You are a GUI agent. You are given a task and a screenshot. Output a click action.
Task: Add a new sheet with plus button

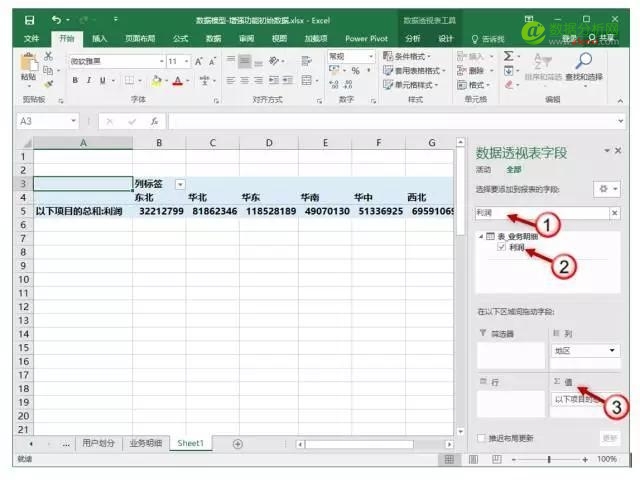click(238, 444)
